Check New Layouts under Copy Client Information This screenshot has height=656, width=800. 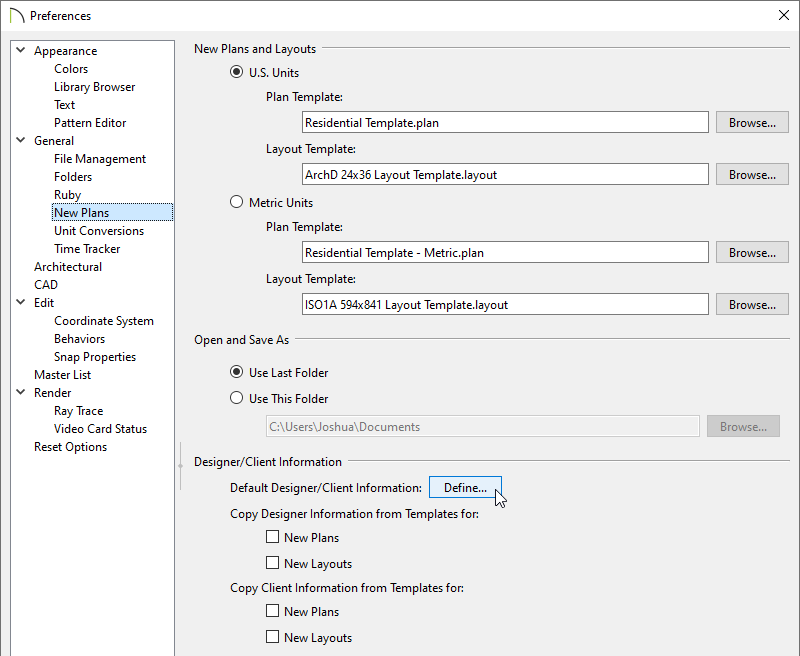272,637
